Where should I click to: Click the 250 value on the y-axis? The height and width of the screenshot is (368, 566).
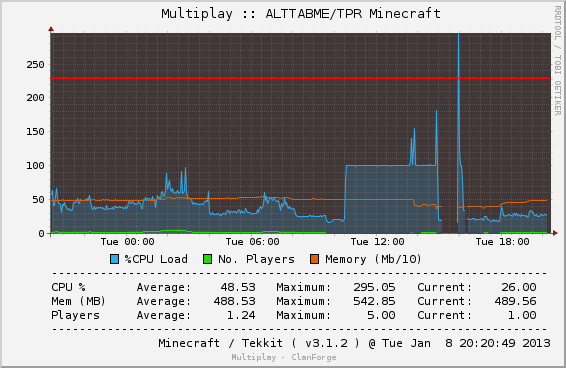[35, 65]
